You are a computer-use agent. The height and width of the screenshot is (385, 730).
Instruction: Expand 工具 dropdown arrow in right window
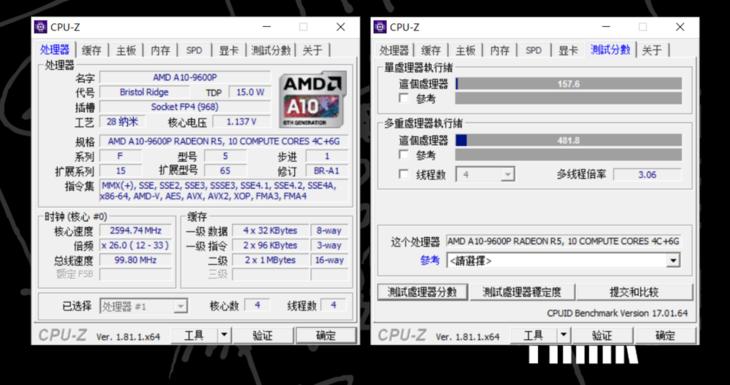[x=564, y=335]
